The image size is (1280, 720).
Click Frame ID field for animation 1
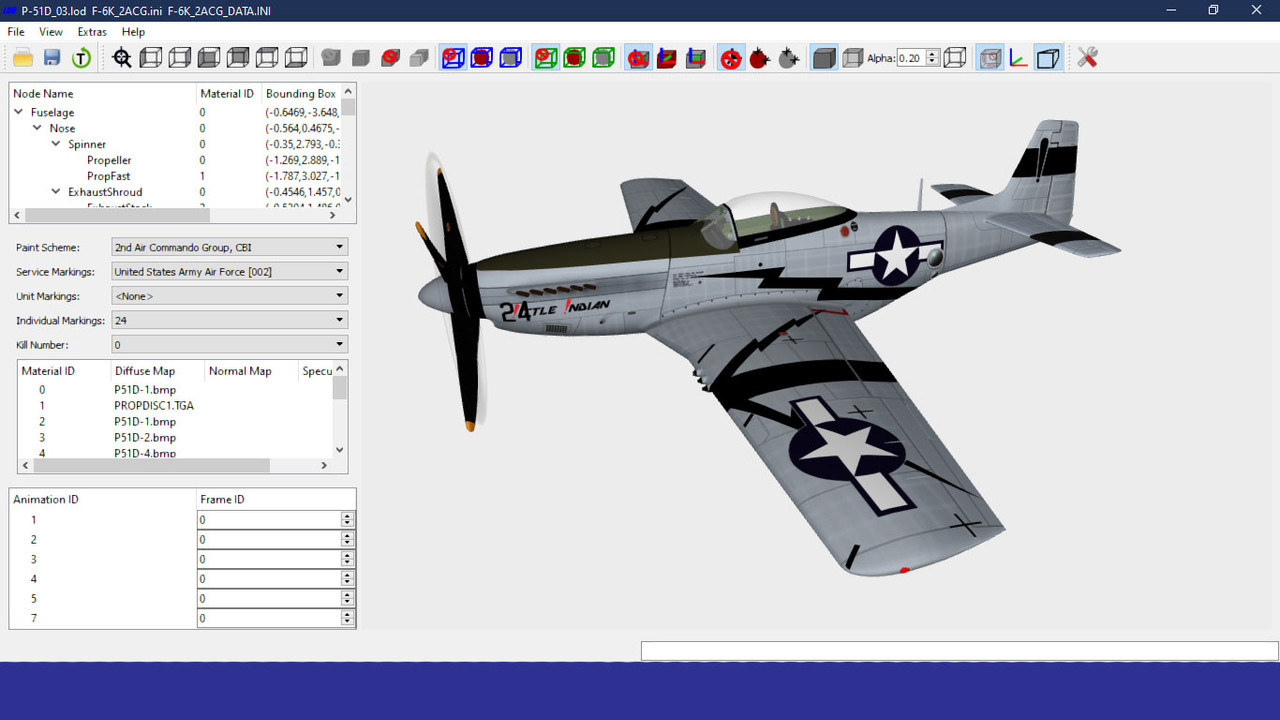pos(269,520)
